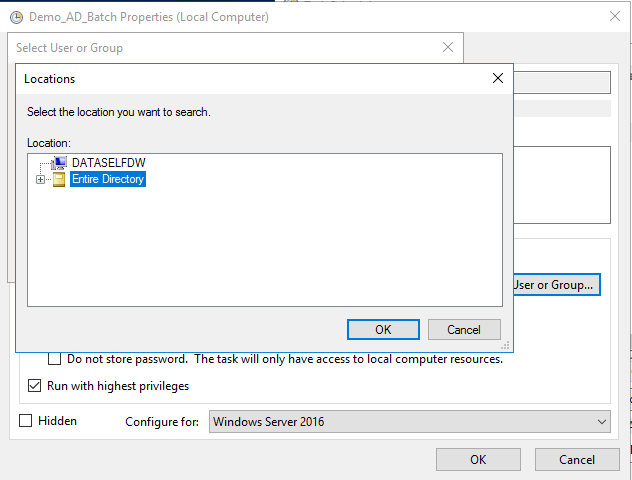Viewport: 632px width, 480px height.
Task: Confirm location with OK in Locations dialog
Action: coord(383,329)
